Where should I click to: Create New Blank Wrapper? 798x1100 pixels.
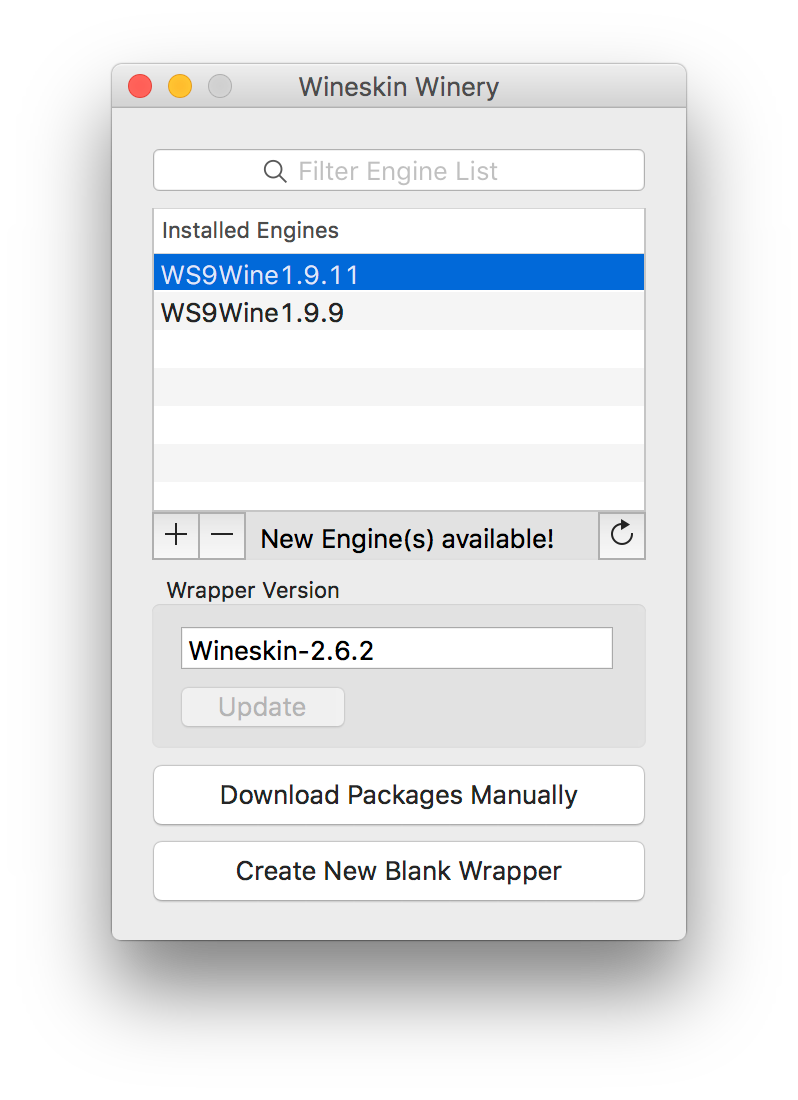399,871
